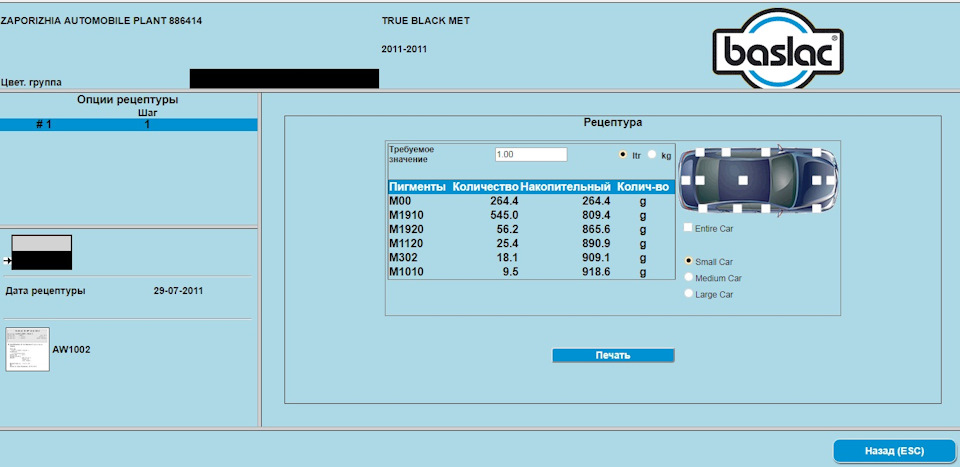Click the black color swatch preview
The height and width of the screenshot is (467, 960).
[x=42, y=261]
